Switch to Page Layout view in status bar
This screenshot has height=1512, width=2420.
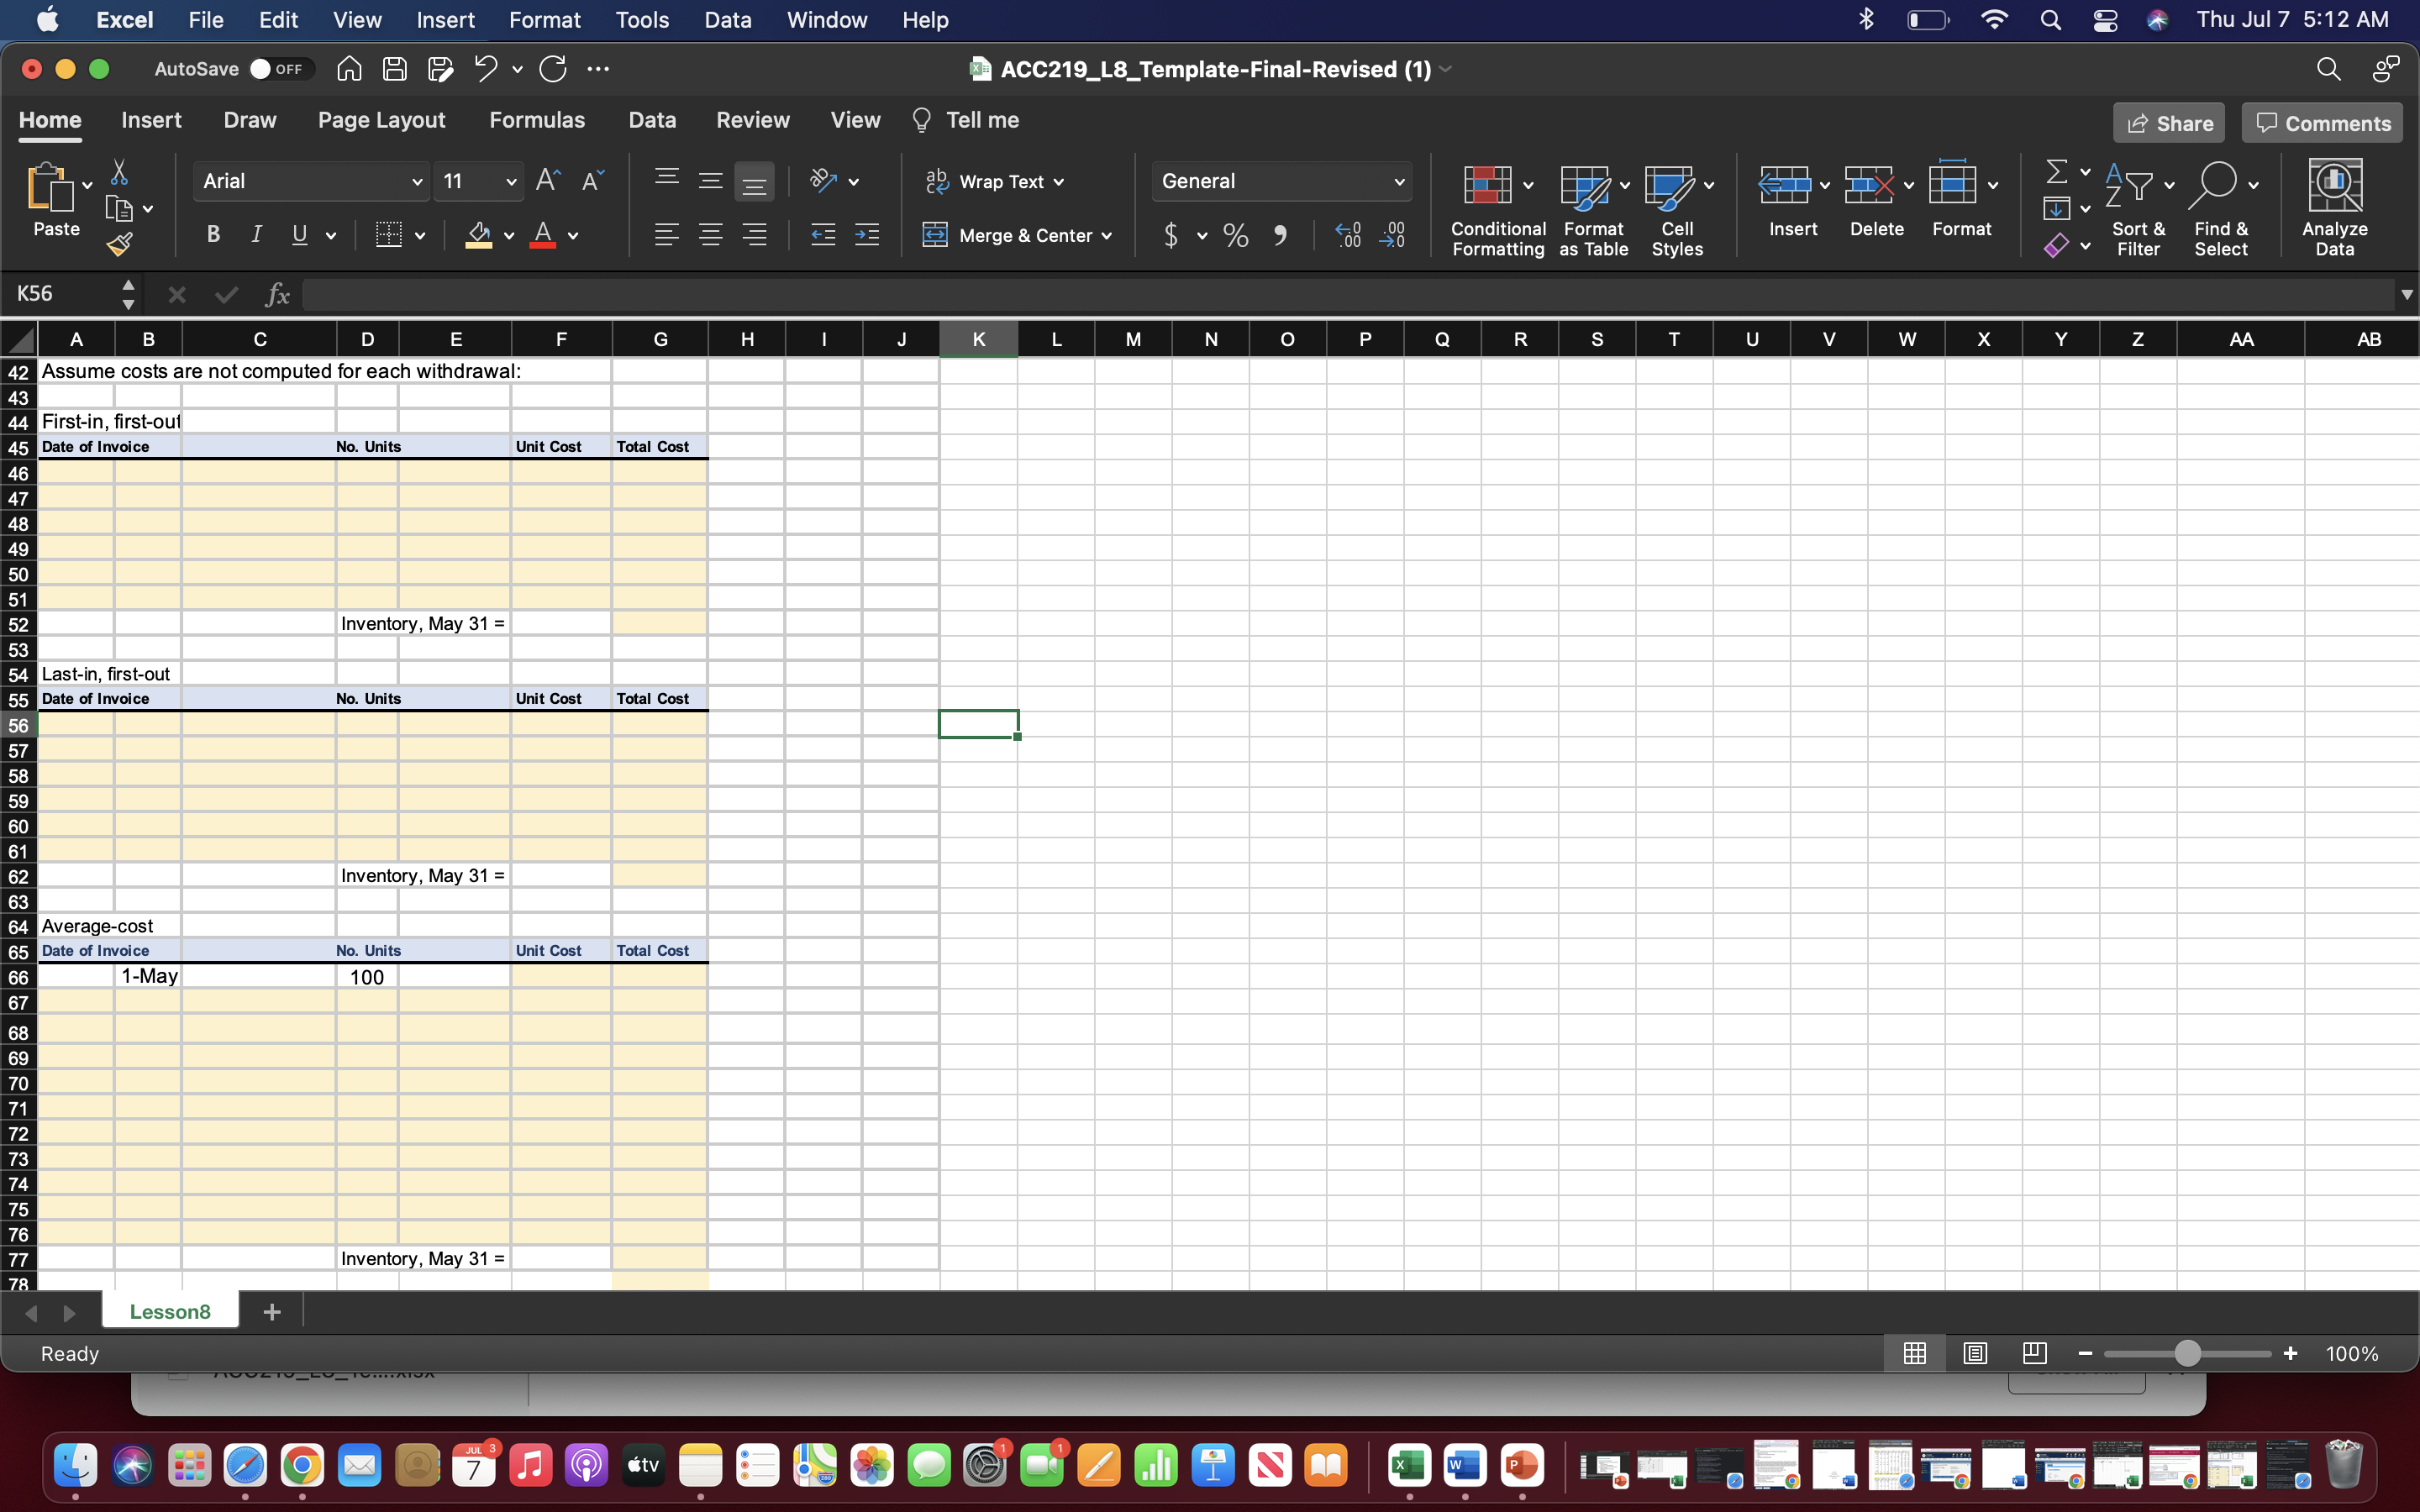point(1975,1353)
